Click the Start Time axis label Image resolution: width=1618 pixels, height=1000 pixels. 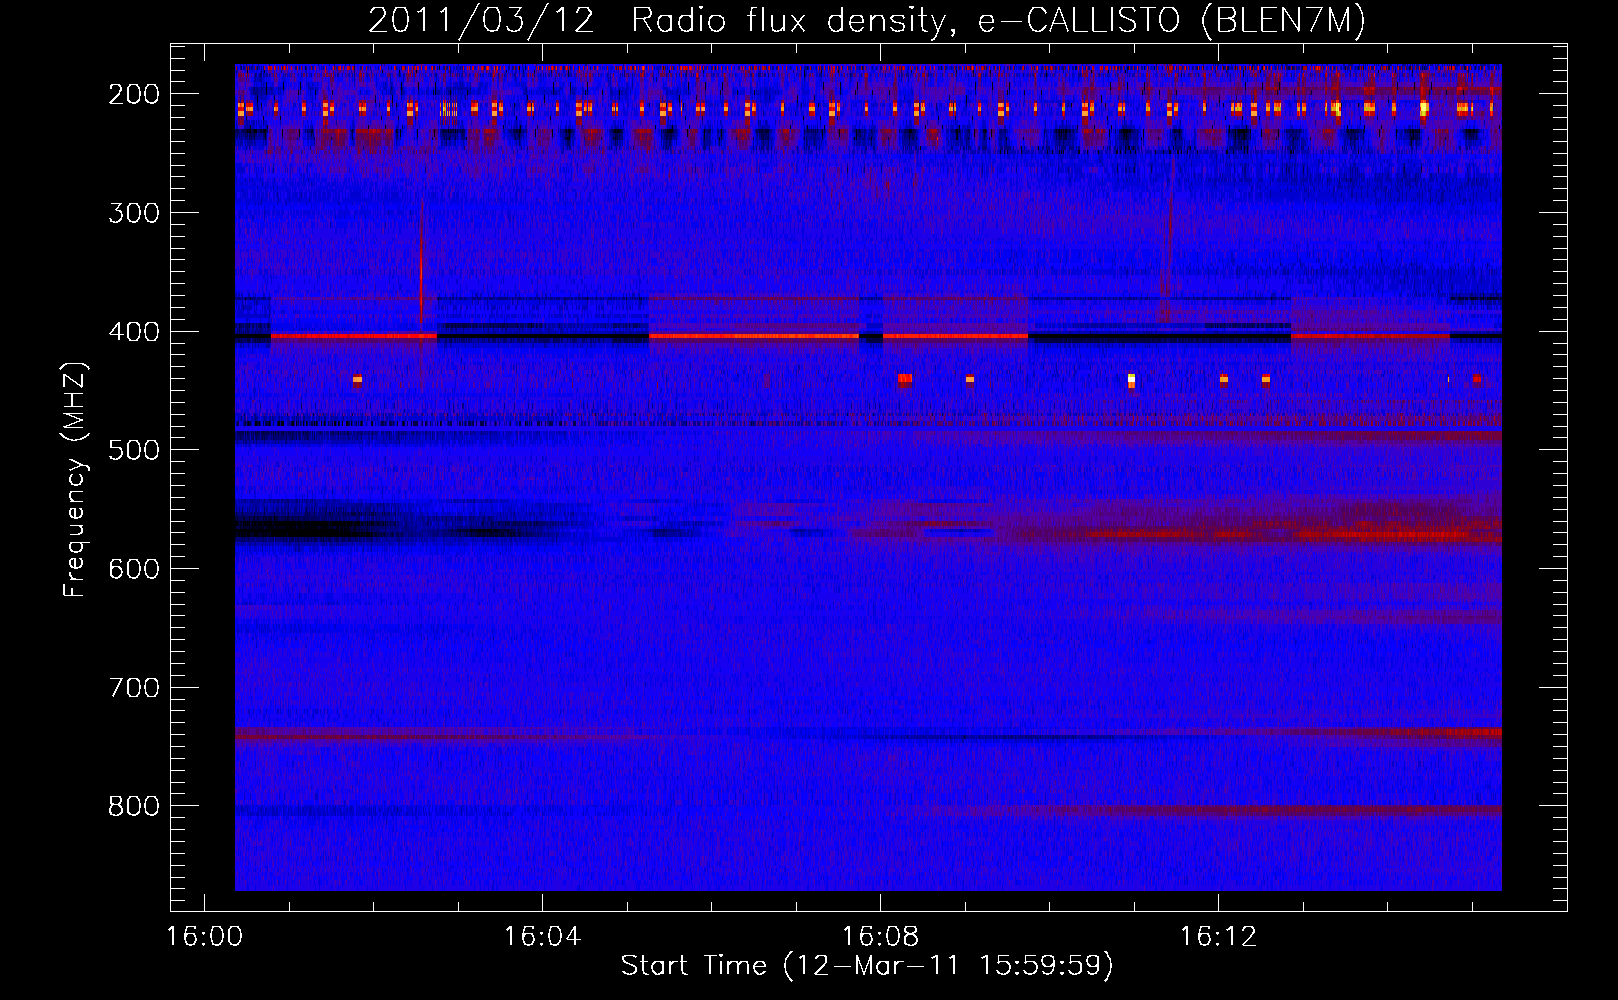pyautogui.click(x=867, y=966)
